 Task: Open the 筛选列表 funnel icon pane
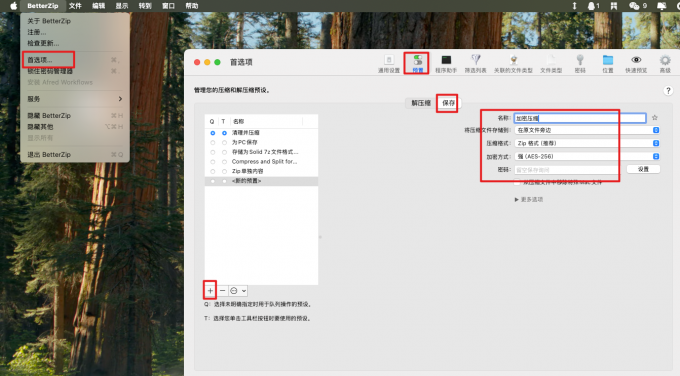(x=476, y=64)
